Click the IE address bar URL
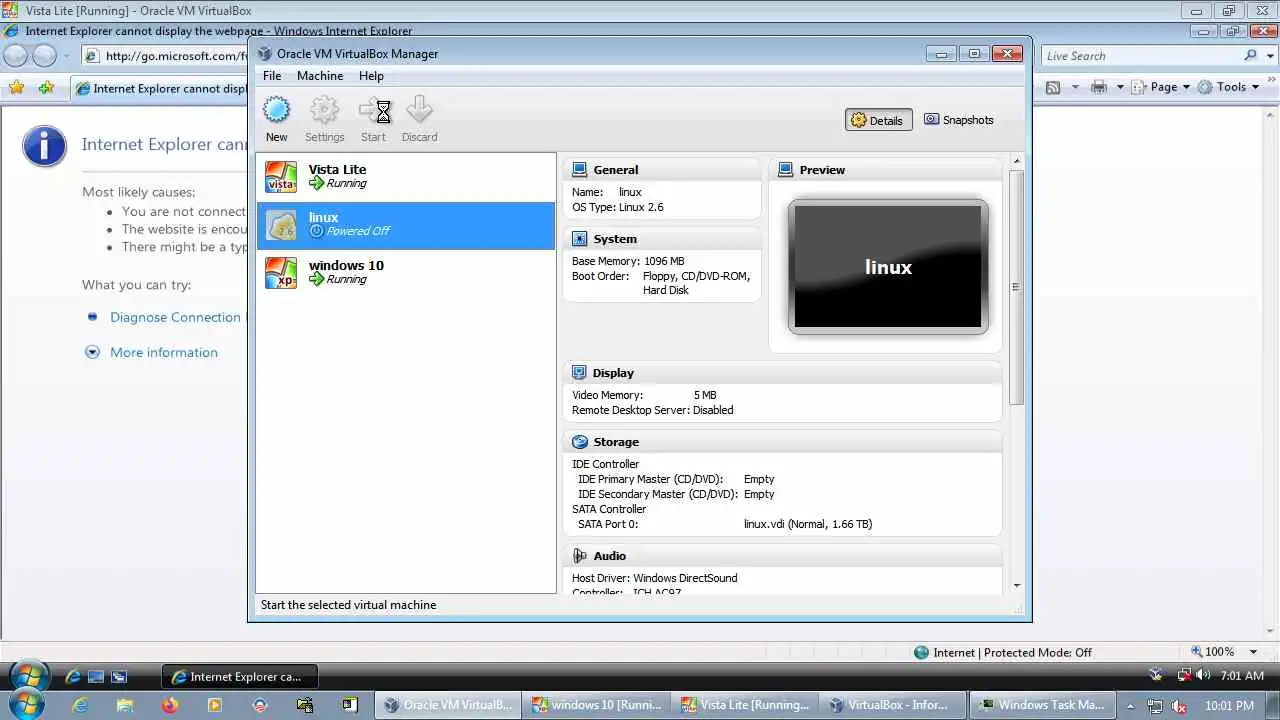 pyautogui.click(x=175, y=56)
